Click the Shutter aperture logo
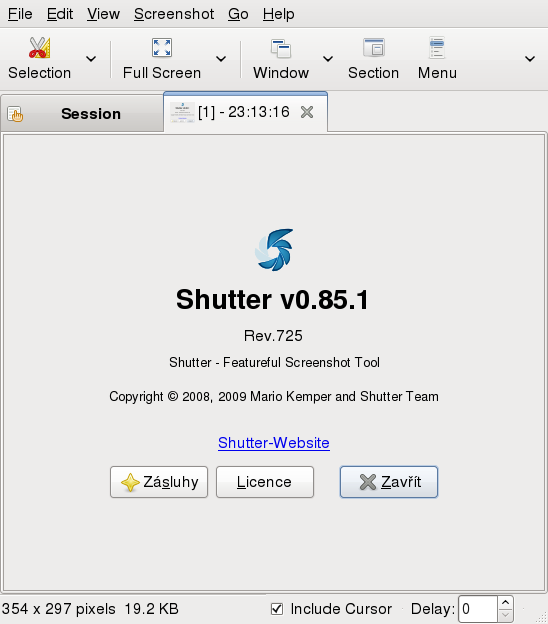The width and height of the screenshot is (548, 624). 274,250
